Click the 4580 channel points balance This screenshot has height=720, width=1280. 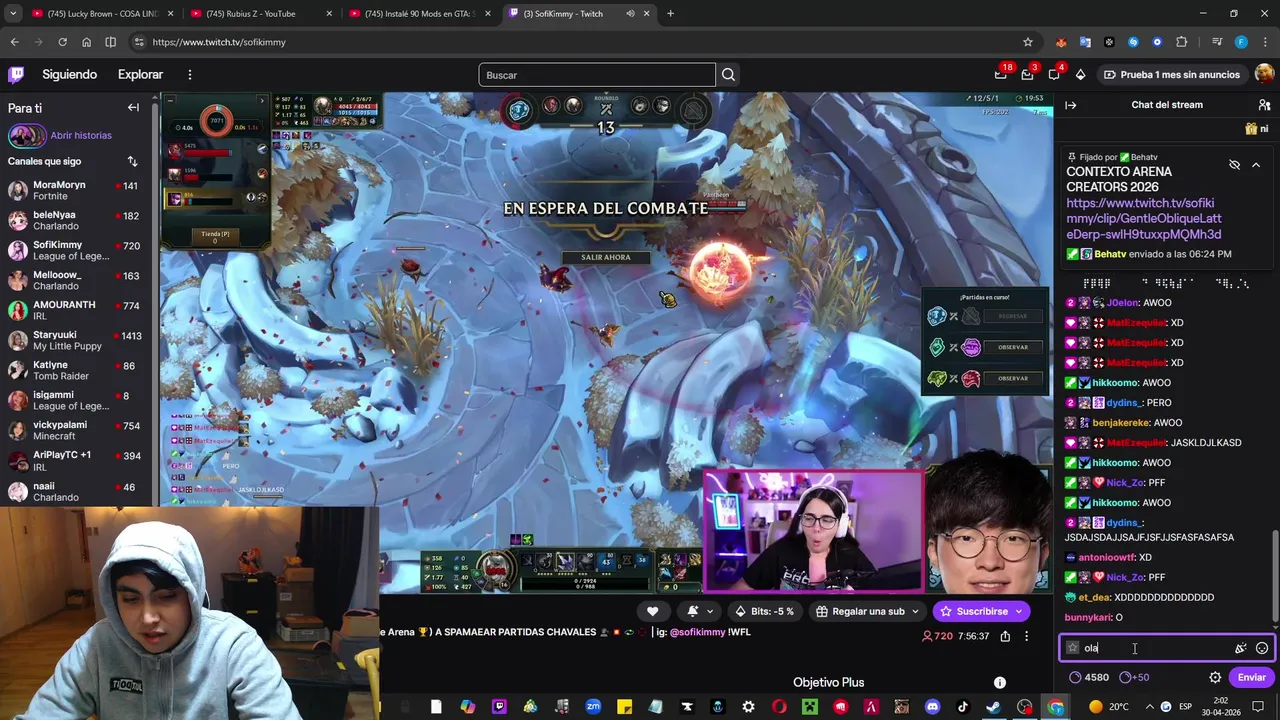click(1089, 677)
